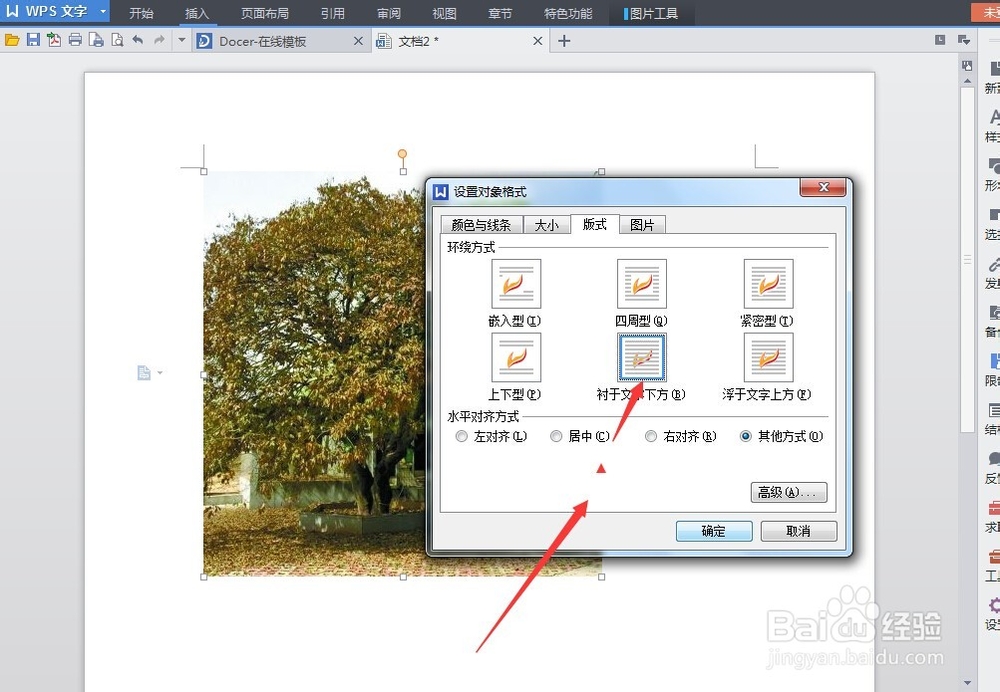1000x692 pixels.
Task: Open advanced settings via 高级(A) button
Action: (x=788, y=492)
